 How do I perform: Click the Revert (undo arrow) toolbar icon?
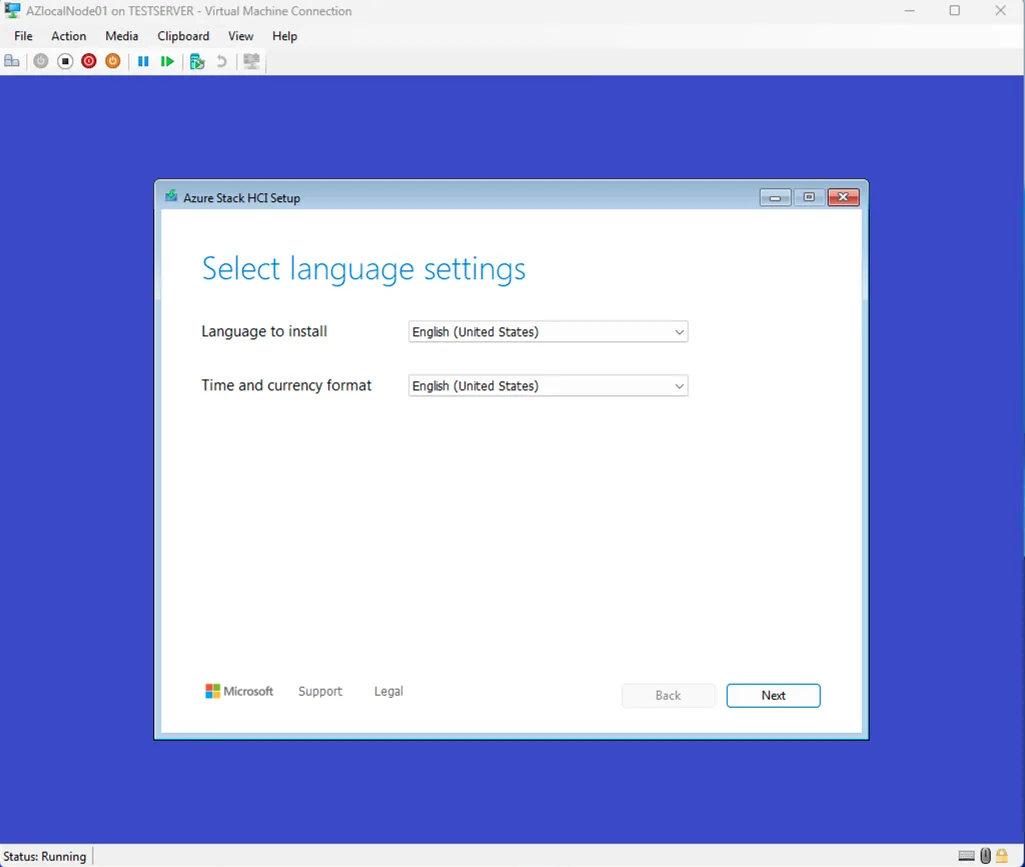(222, 61)
